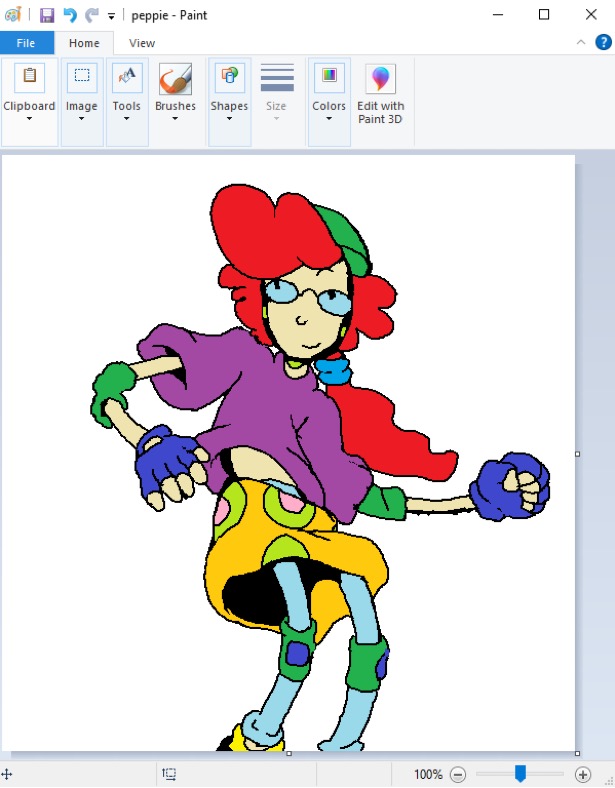The image size is (615, 788).
Task: Expand the Clipboard dropdown arrow
Action: [x=29, y=119]
